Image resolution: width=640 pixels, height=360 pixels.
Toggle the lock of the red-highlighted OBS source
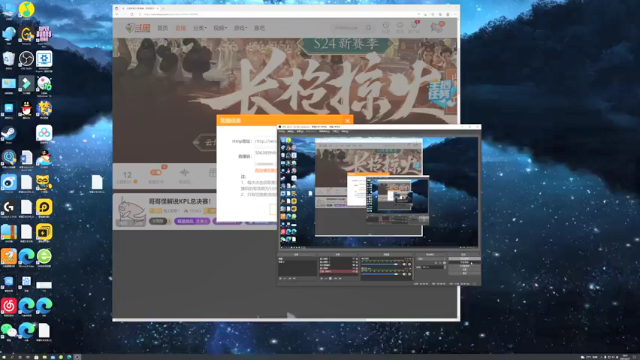click(x=357, y=271)
